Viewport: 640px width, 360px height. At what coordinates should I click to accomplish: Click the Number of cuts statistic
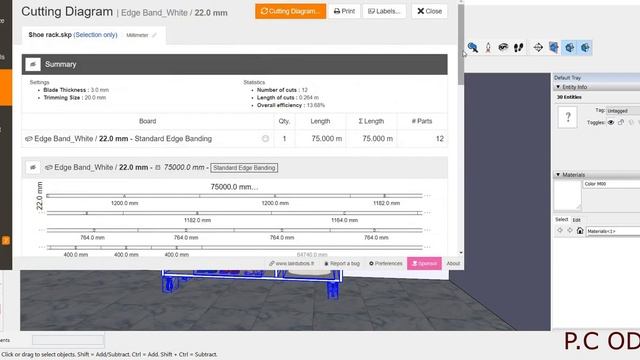[x=282, y=90]
